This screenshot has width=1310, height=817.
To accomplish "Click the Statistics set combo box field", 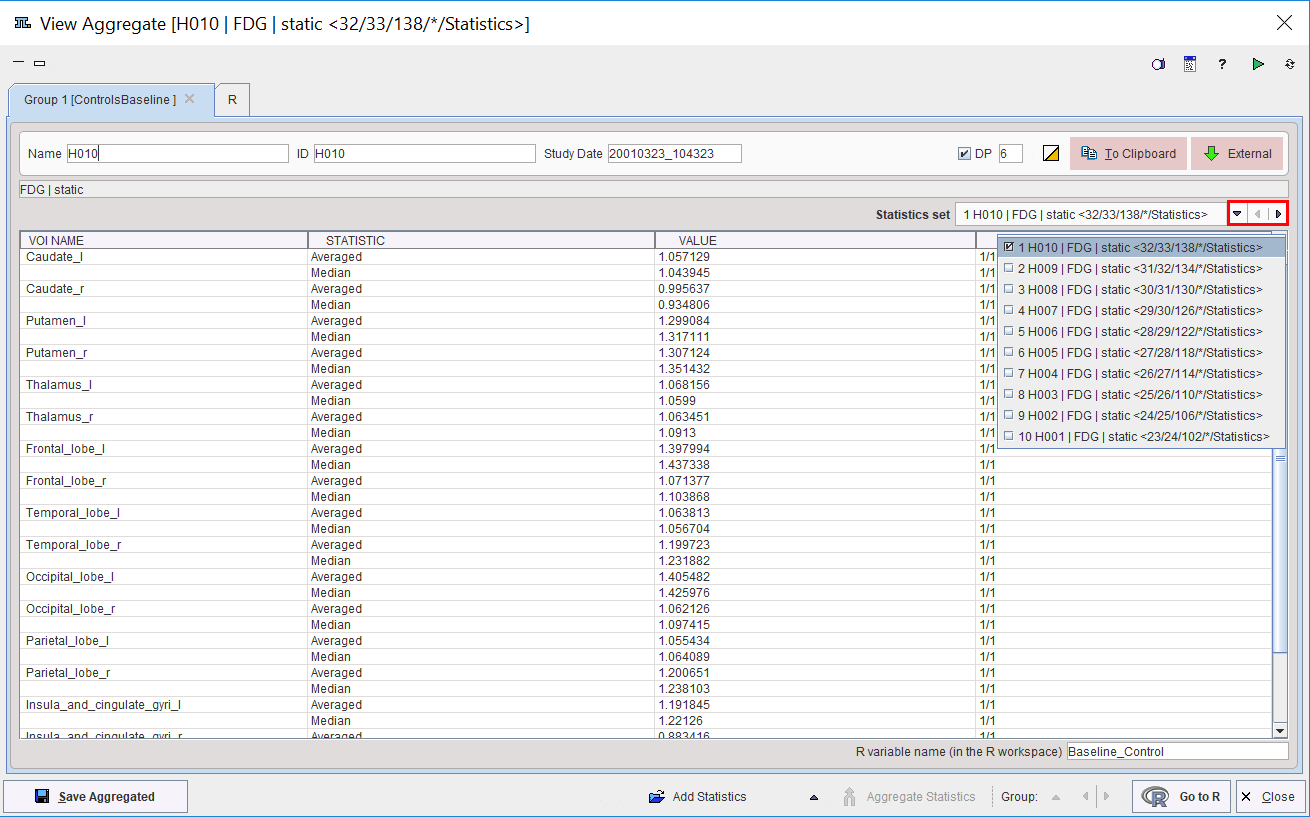I will pos(1091,214).
